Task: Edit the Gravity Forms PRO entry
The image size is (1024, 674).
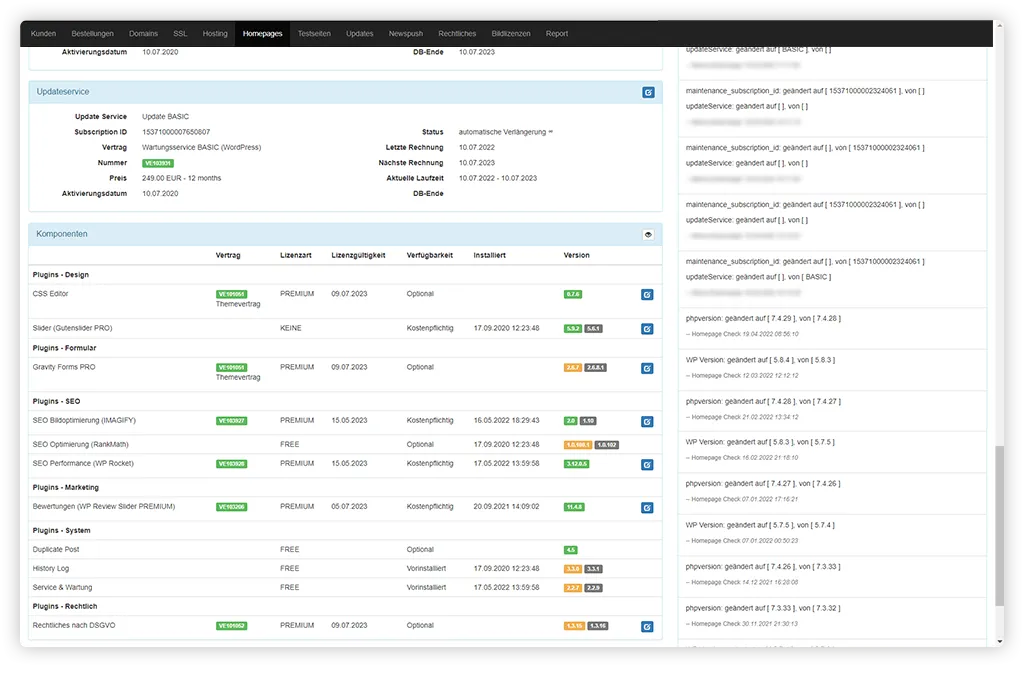Action: [647, 368]
